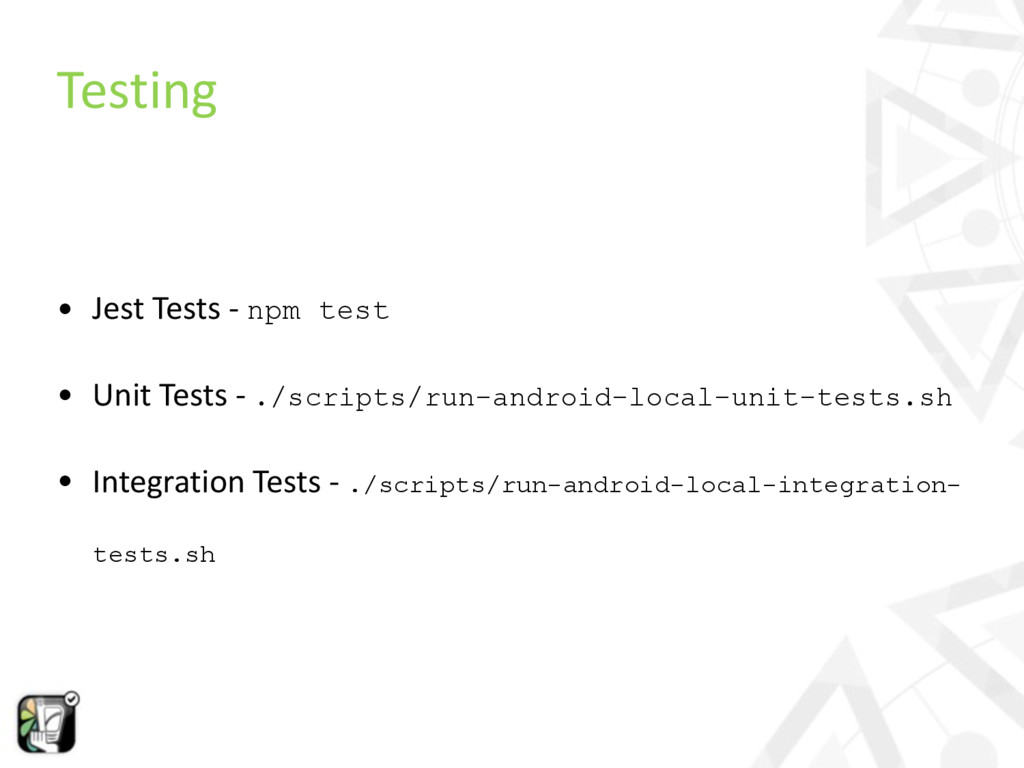
Task: Select the 'Unit Tests' label
Action: pyautogui.click(x=159, y=396)
